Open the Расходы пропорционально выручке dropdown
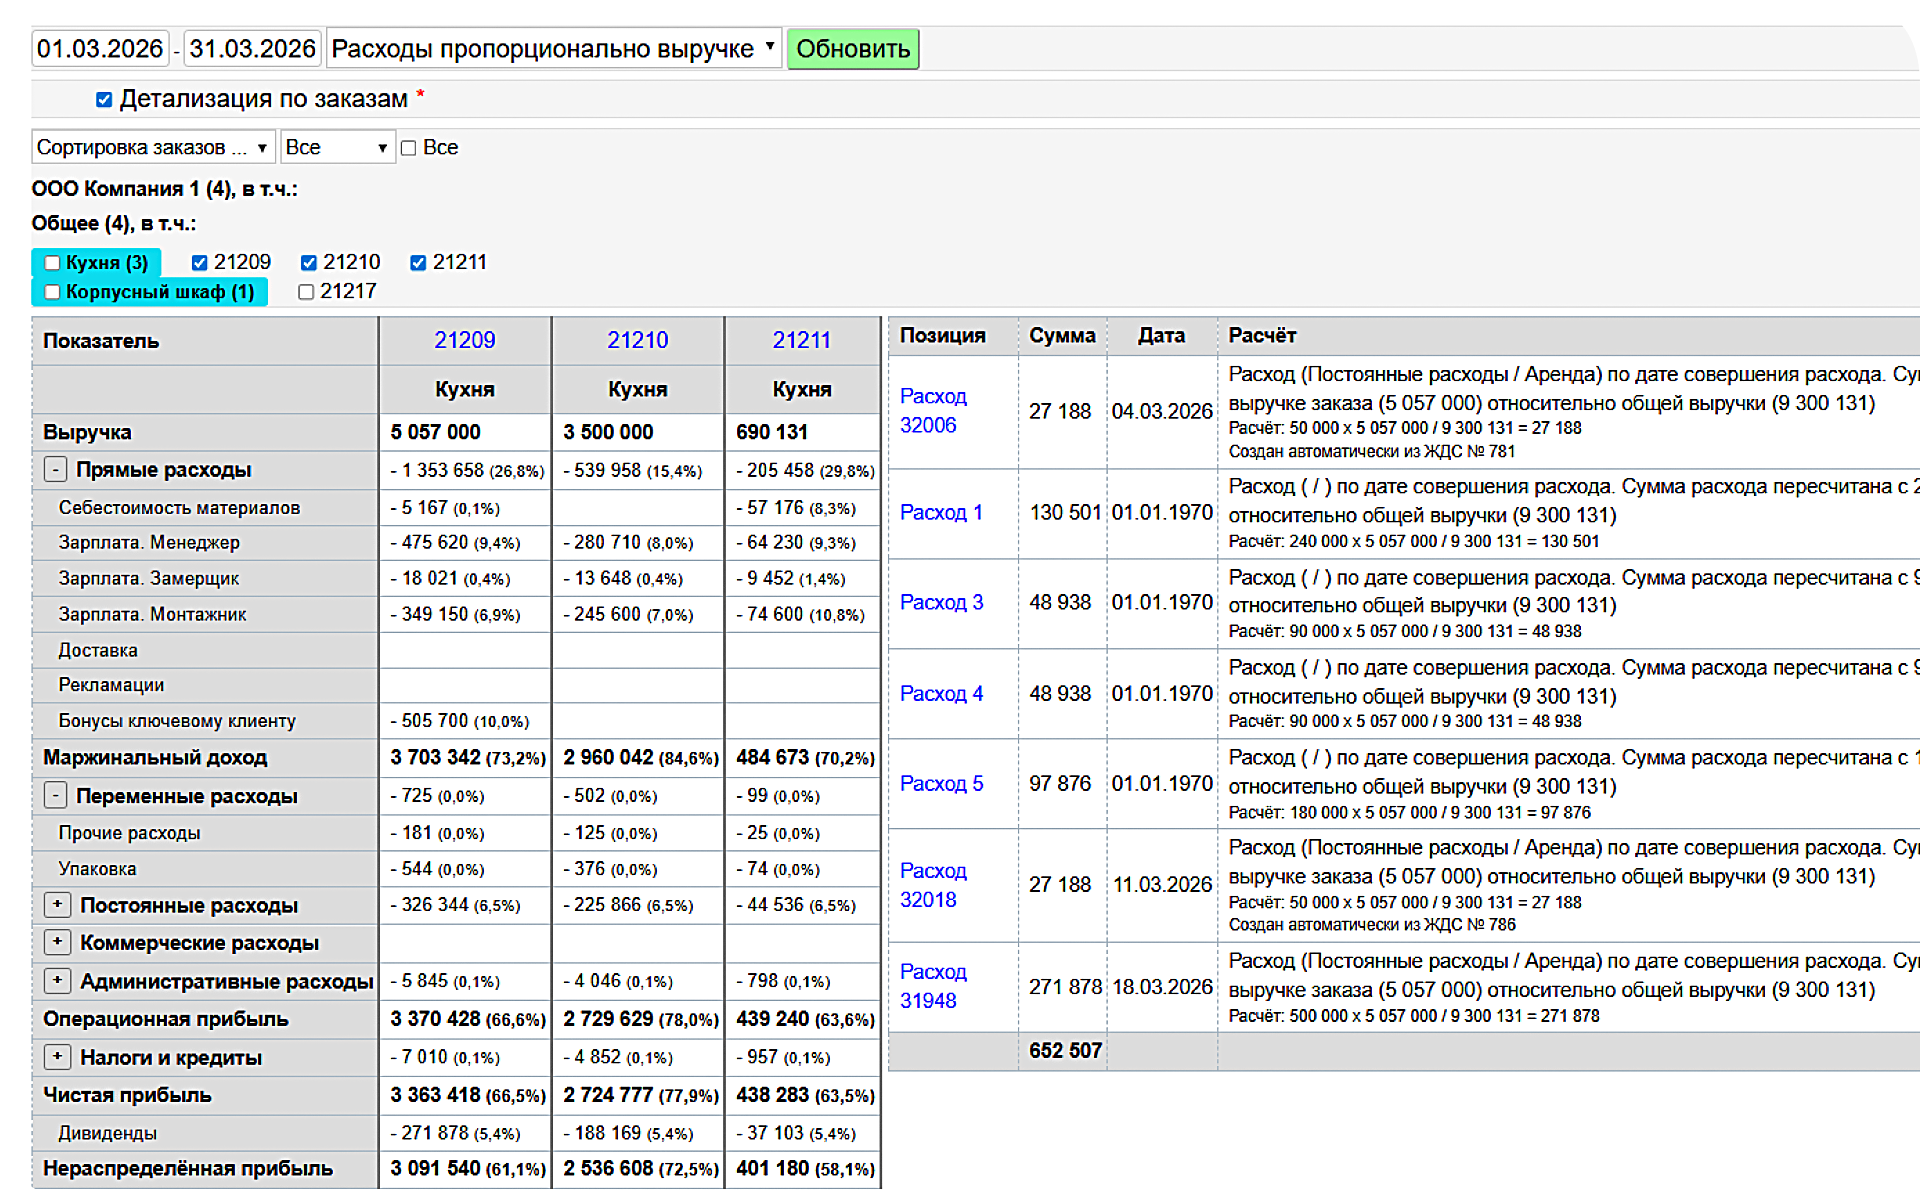 pos(553,48)
